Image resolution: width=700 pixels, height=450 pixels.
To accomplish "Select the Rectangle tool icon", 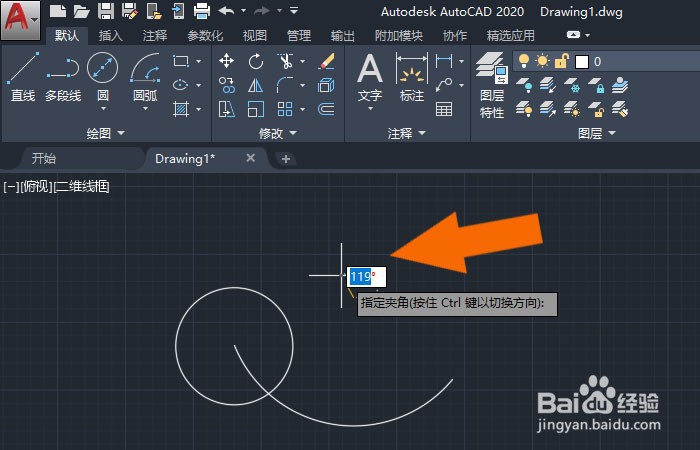I will click(x=180, y=61).
